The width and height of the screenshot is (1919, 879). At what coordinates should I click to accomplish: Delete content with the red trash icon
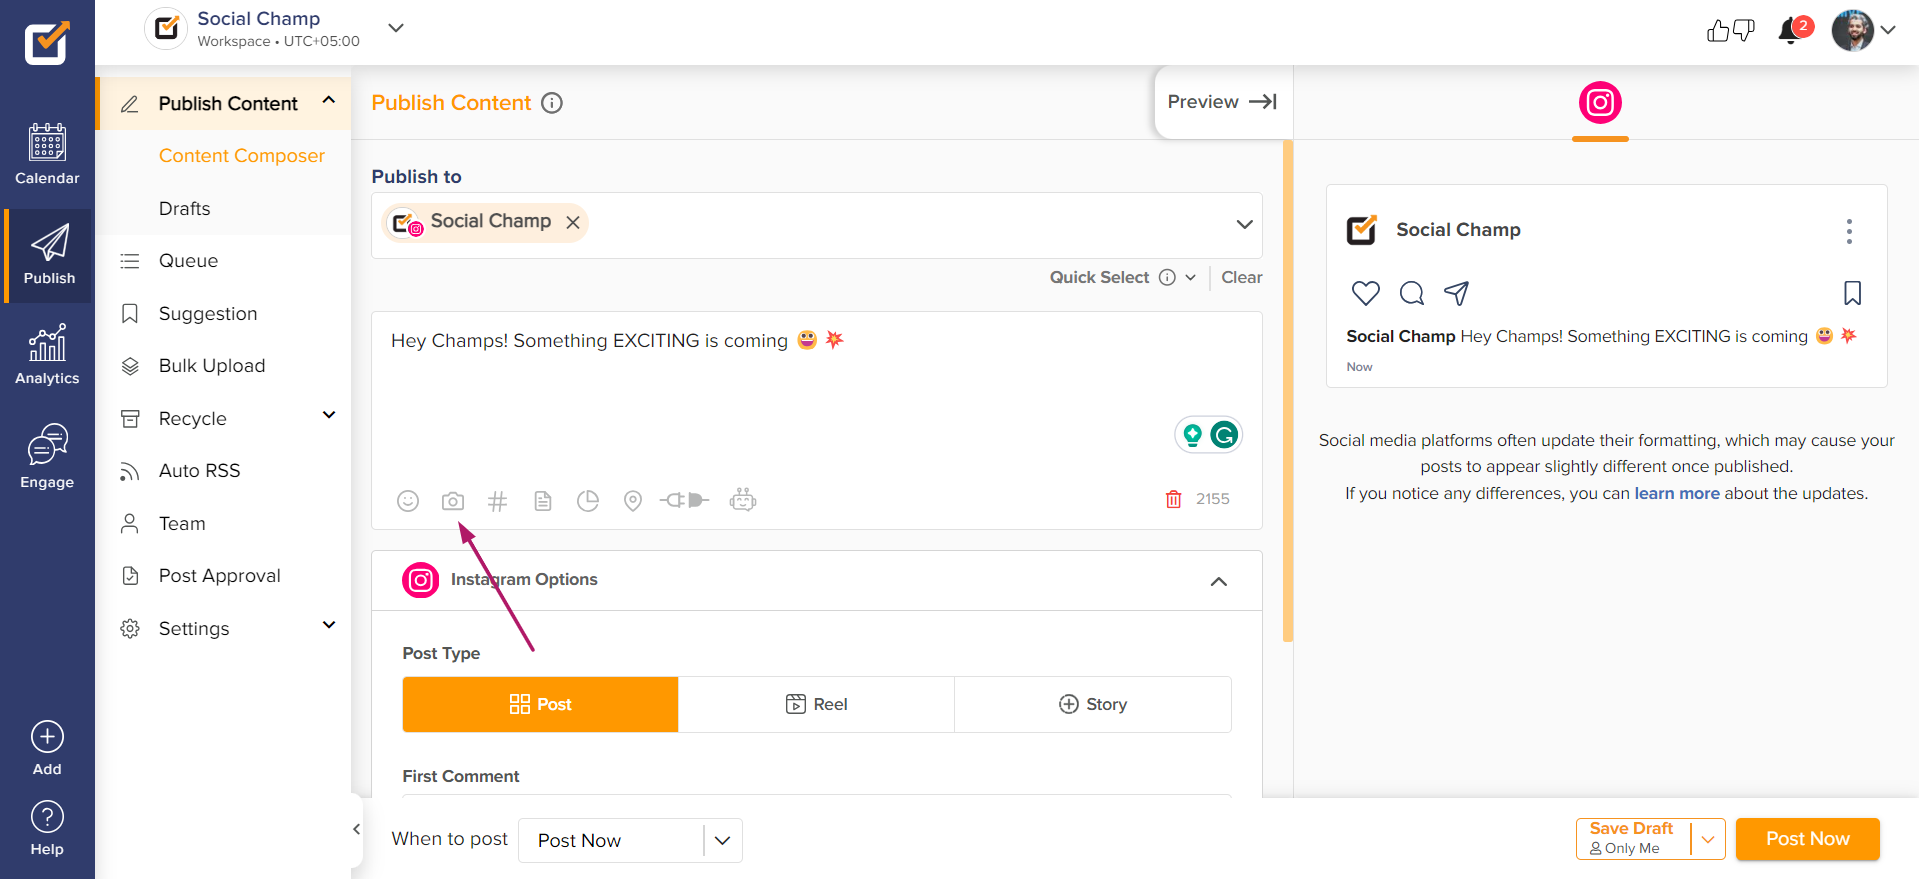(x=1174, y=499)
